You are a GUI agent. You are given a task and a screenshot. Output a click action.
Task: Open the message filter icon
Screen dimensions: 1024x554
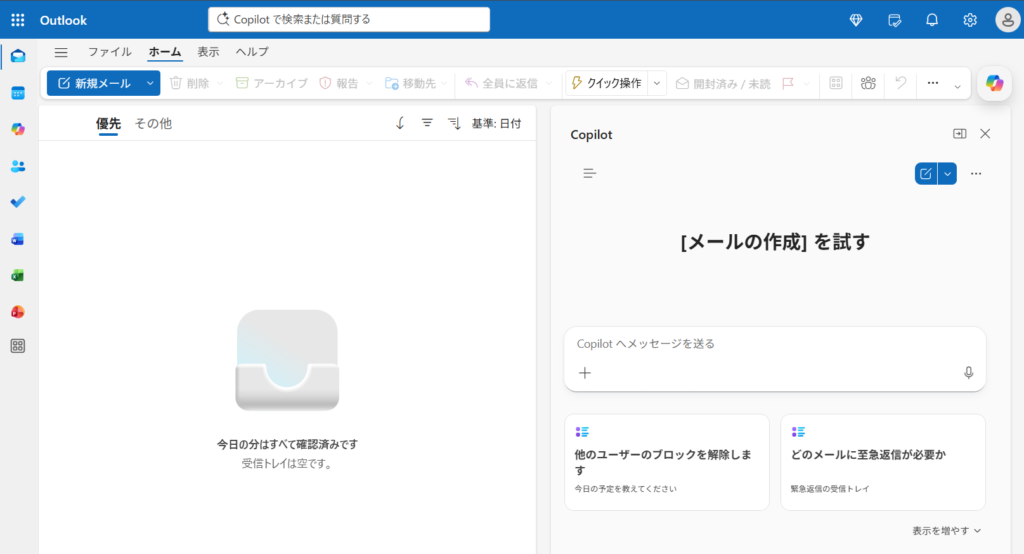[x=426, y=123]
